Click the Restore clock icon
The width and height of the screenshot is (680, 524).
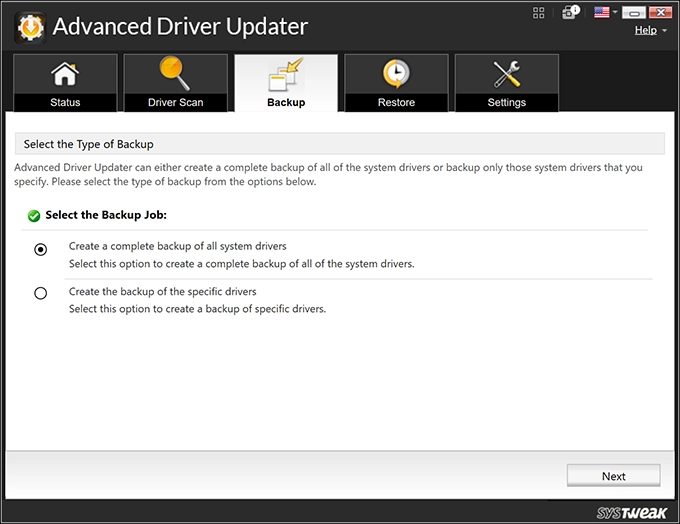(x=396, y=74)
